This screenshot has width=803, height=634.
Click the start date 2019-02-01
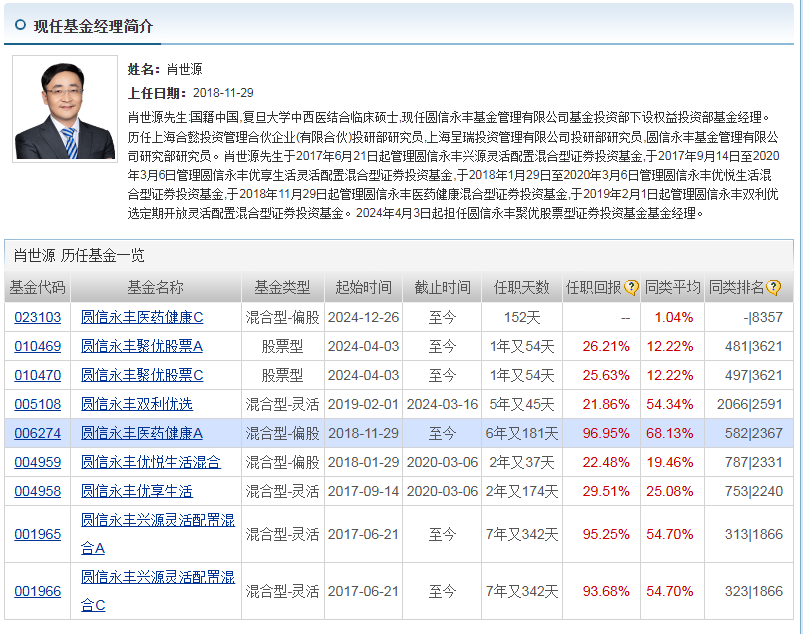363,405
